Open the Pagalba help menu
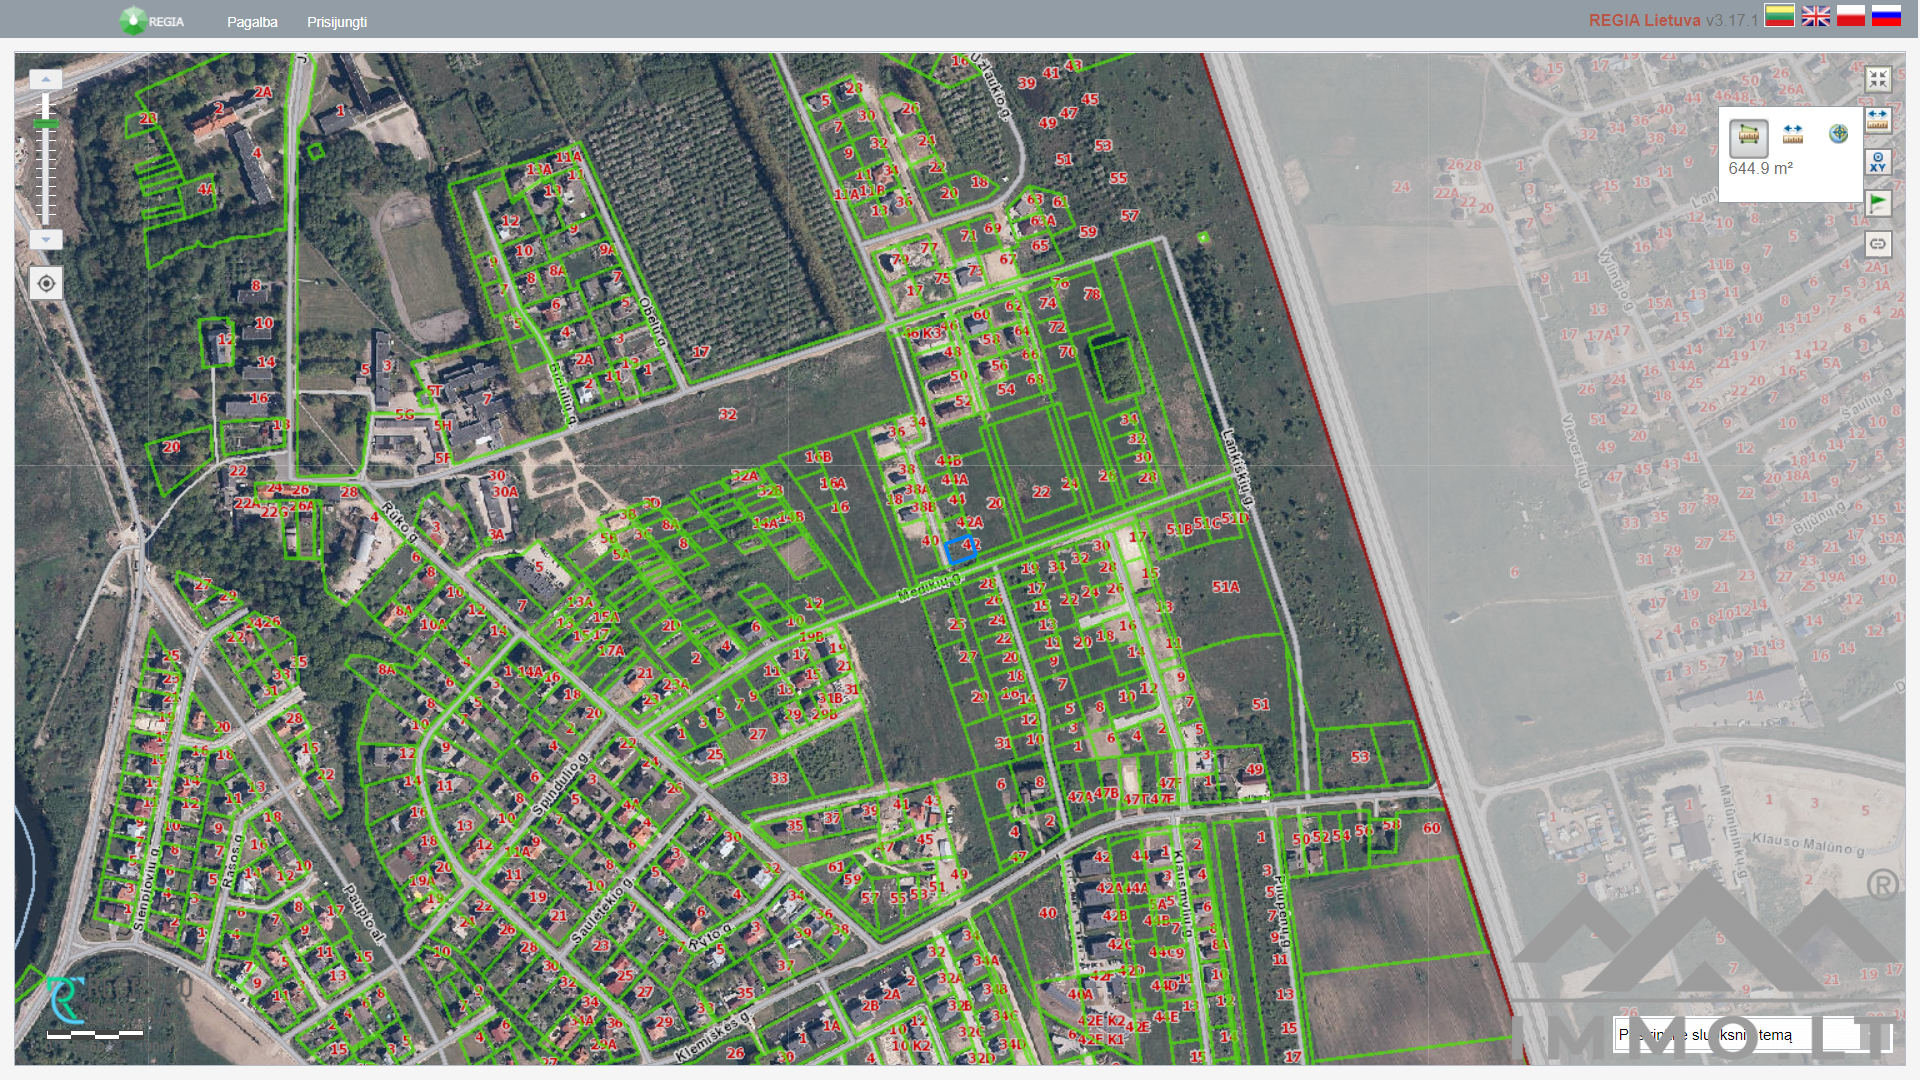Viewport: 1920px width, 1080px height. coord(252,22)
